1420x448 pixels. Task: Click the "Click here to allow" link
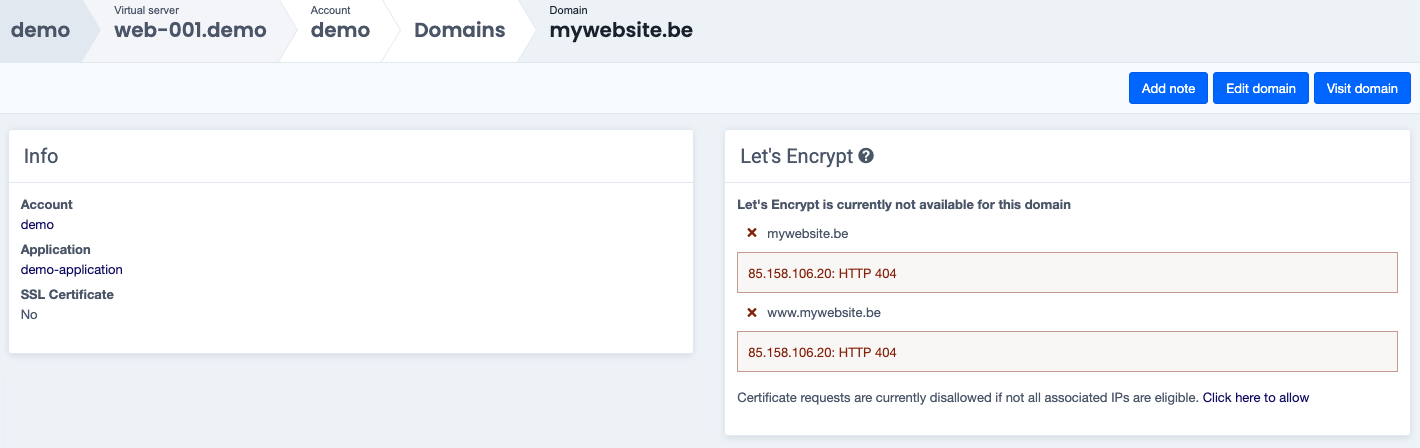[1255, 398]
